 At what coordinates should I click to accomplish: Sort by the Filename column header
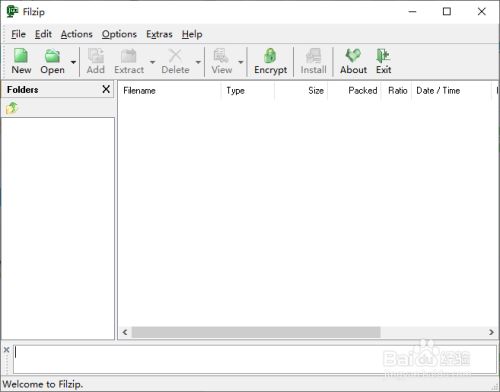pyautogui.click(x=169, y=91)
